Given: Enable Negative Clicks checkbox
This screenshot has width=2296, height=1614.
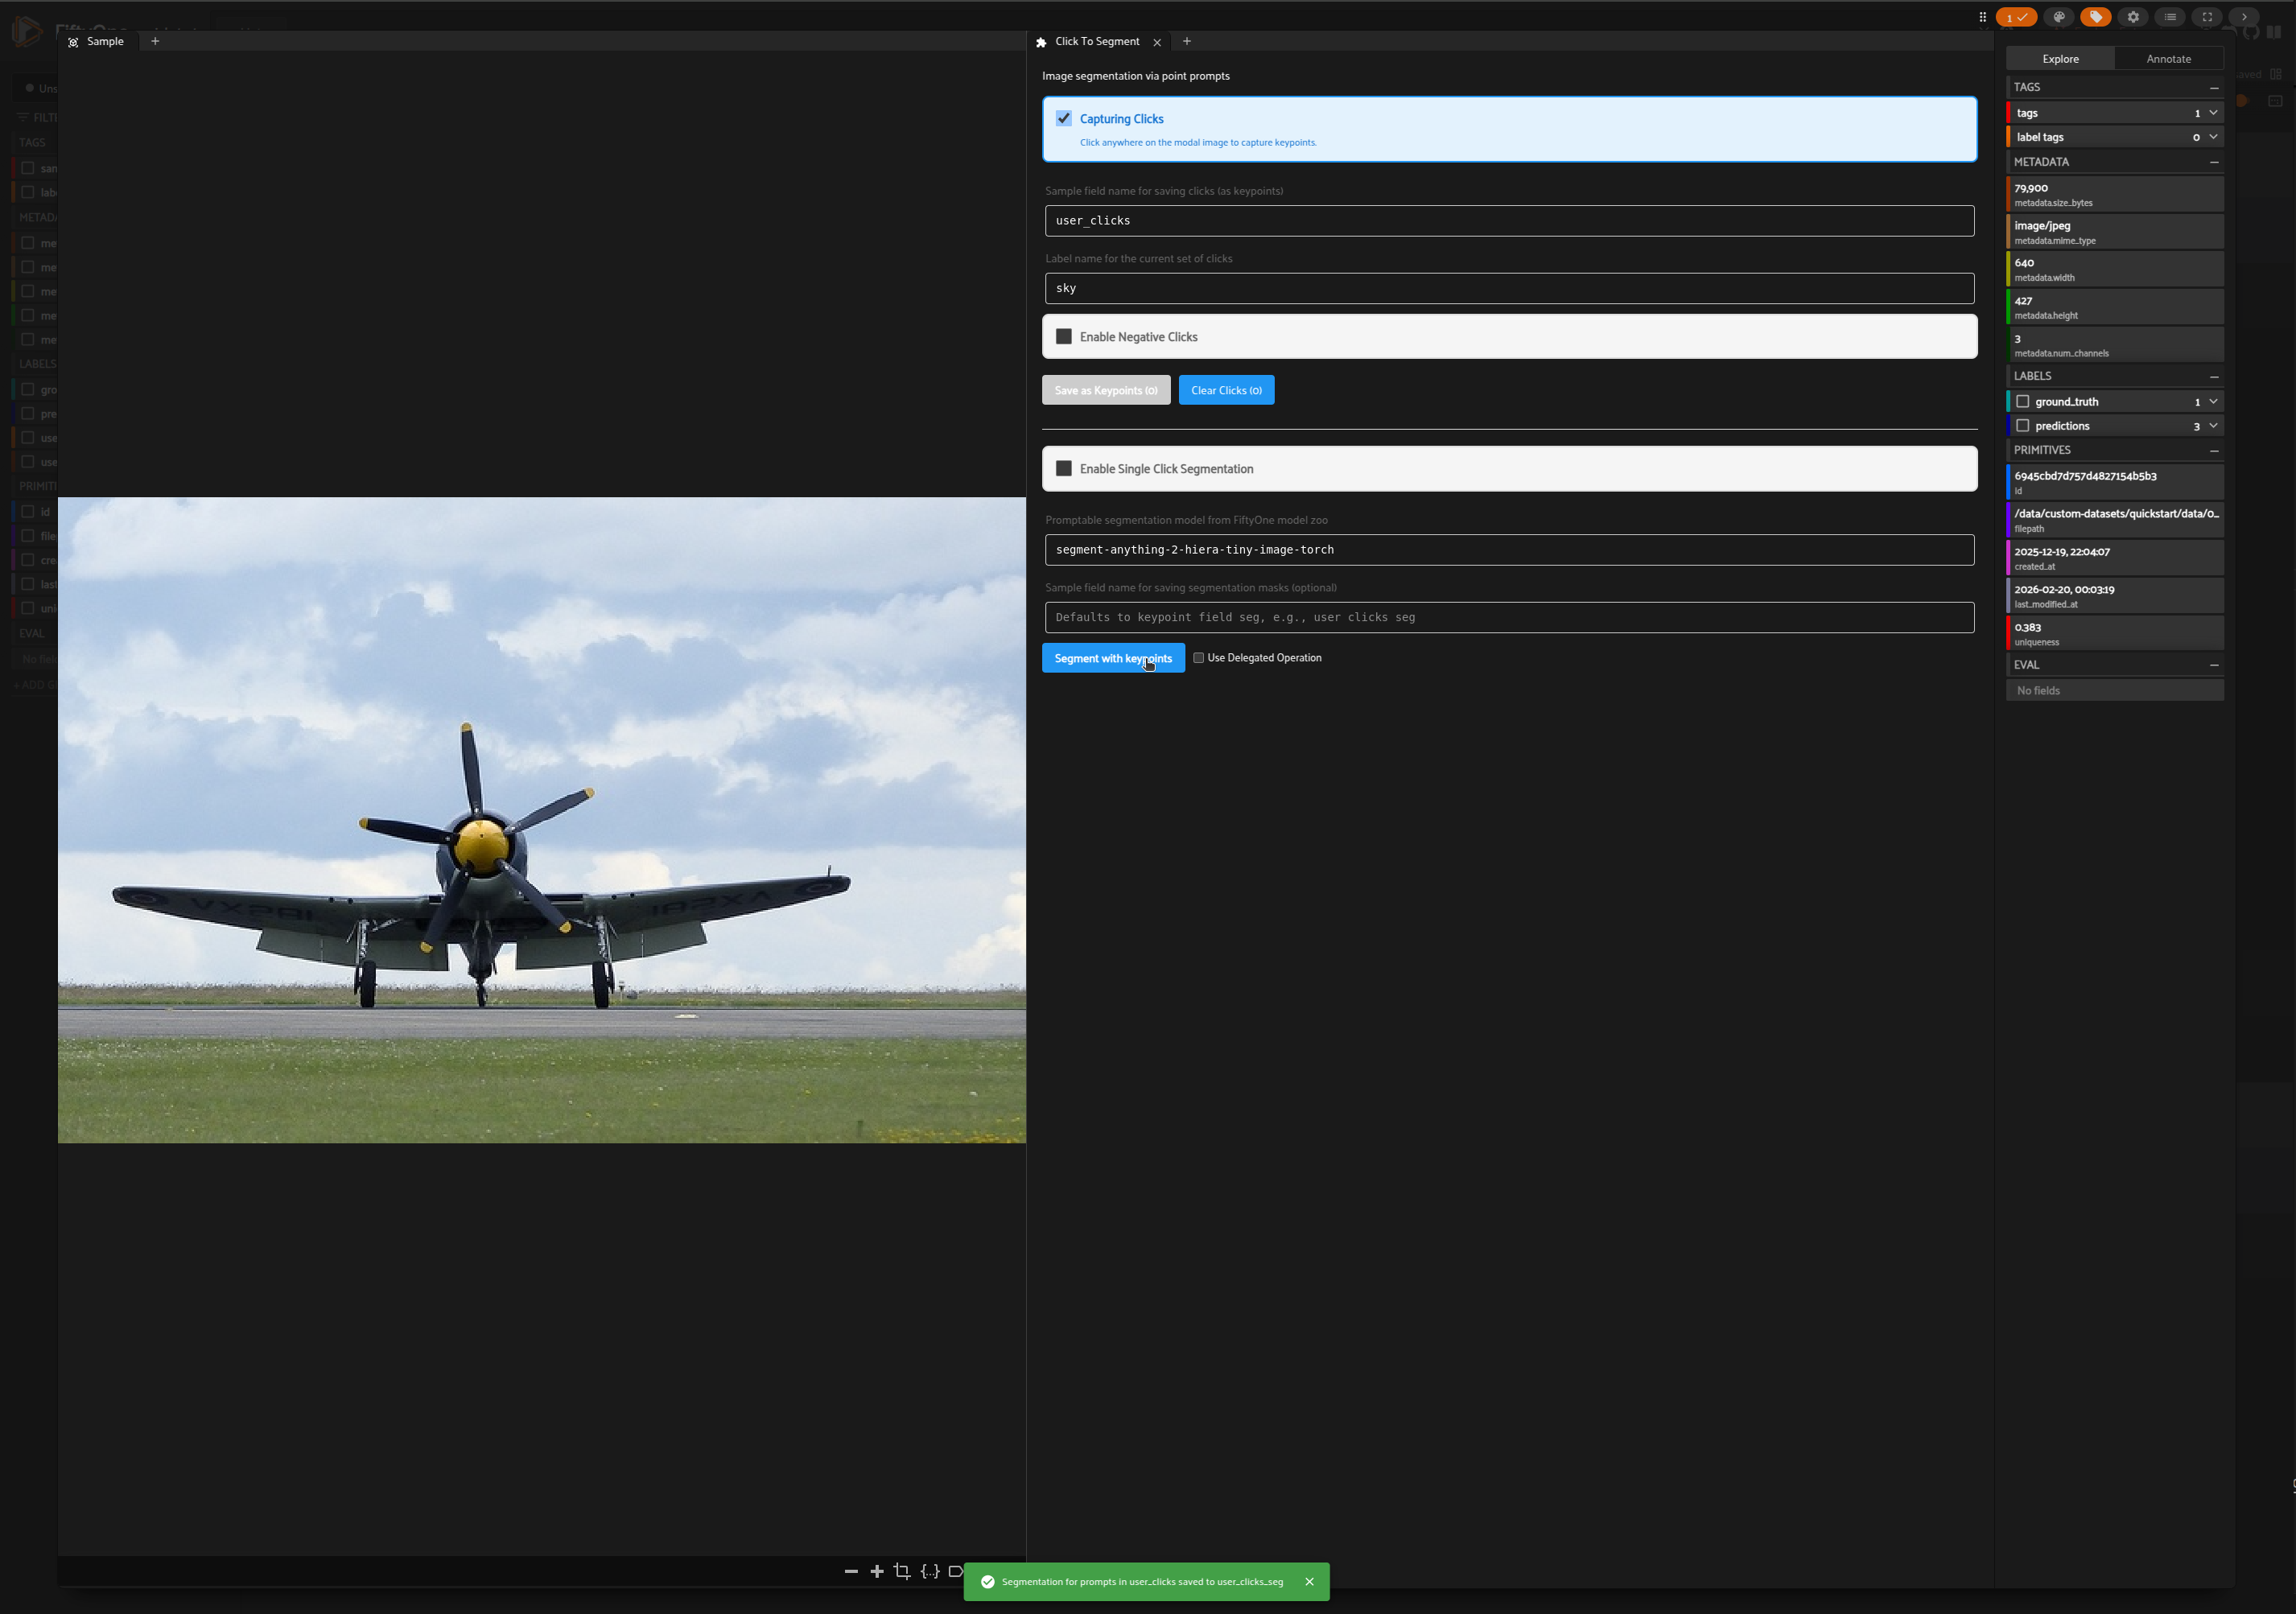Looking at the screenshot, I should tap(1063, 337).
